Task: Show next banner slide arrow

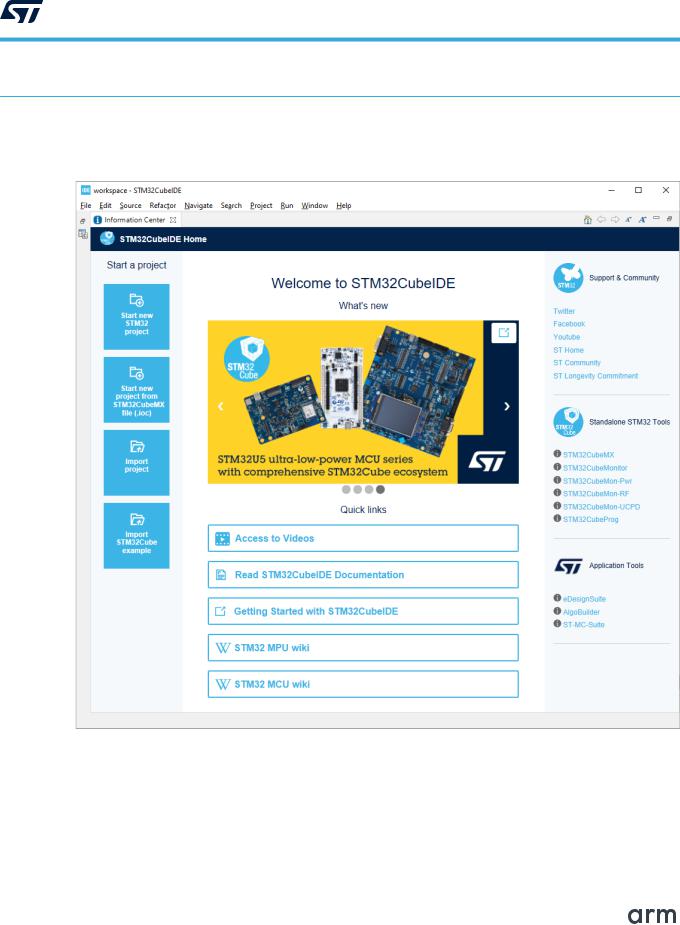Action: 507,406
